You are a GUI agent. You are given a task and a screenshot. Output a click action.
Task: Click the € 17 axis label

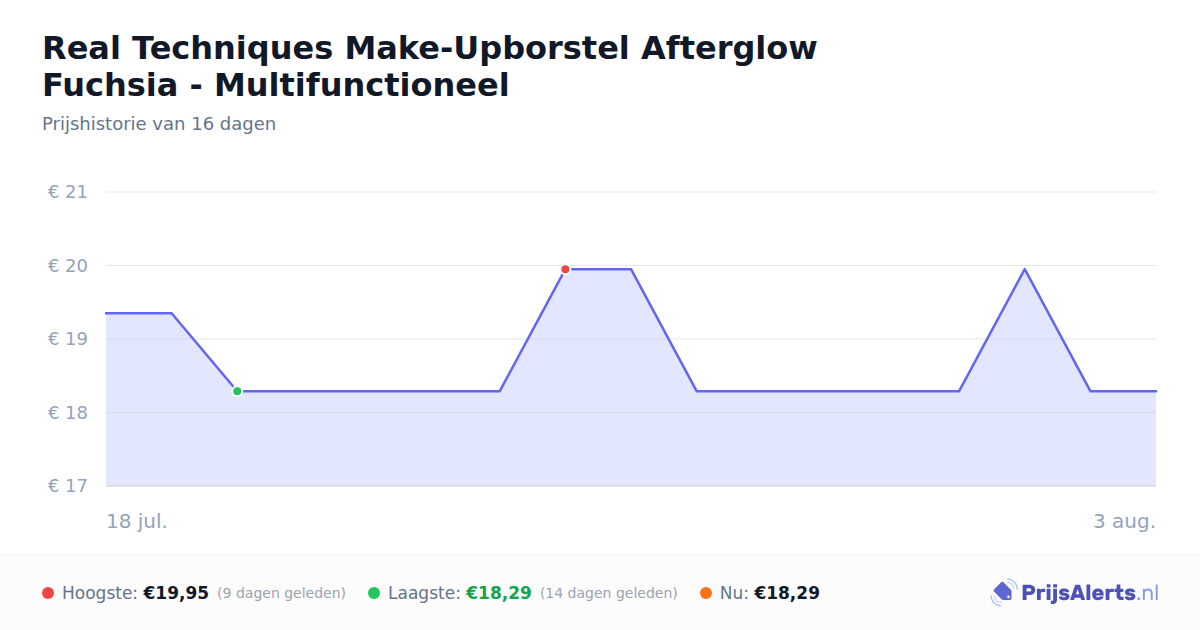point(68,486)
